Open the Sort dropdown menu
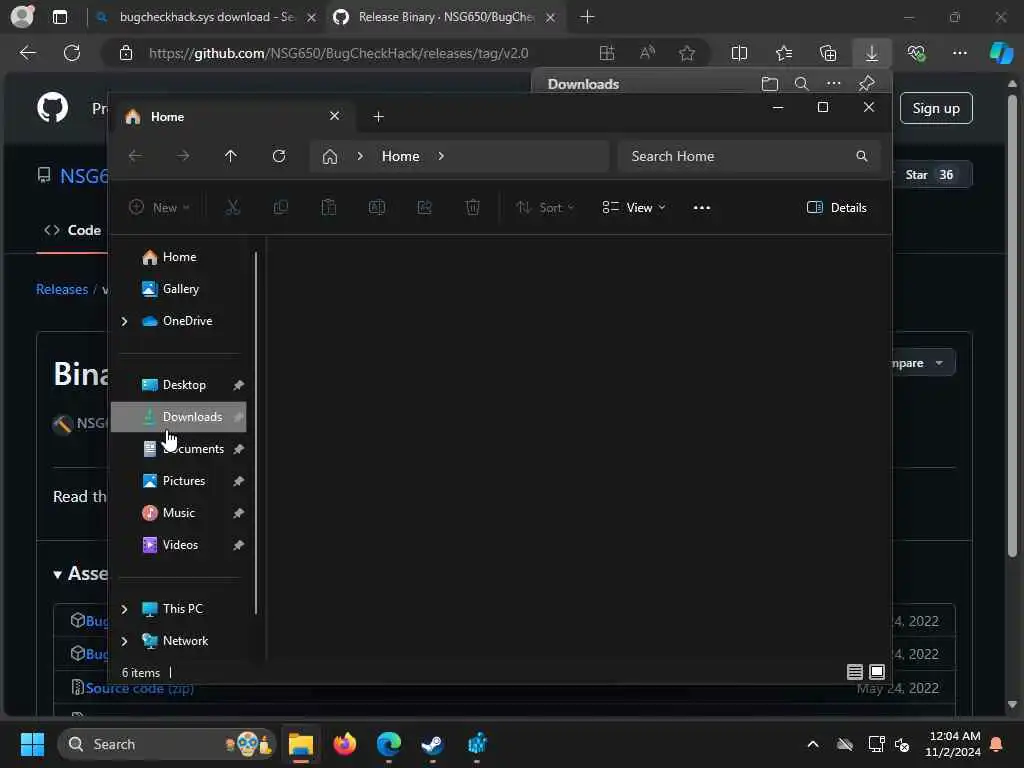The height and width of the screenshot is (768, 1024). pos(545,208)
